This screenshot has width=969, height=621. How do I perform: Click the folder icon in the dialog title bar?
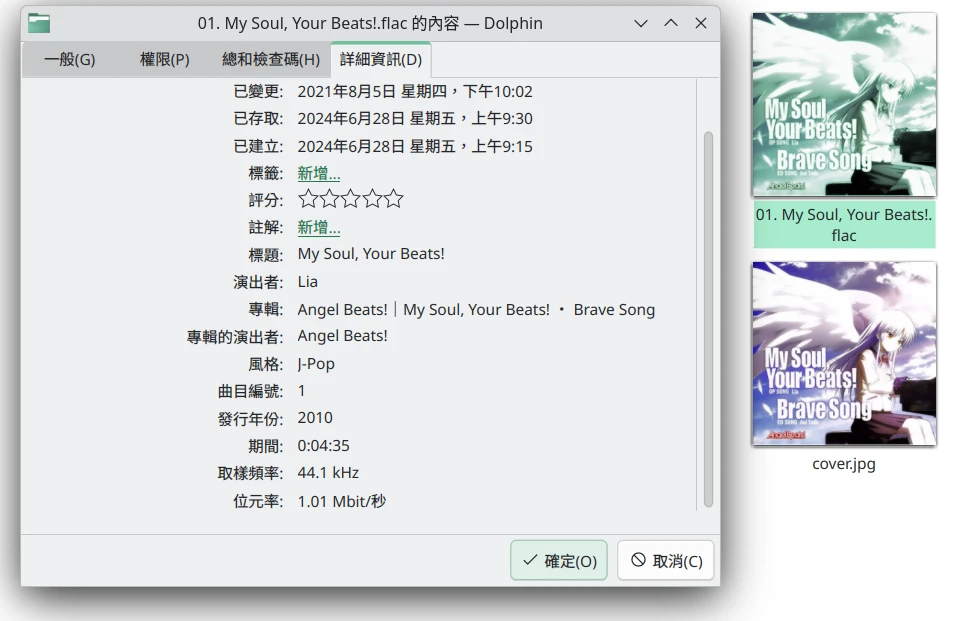(x=39, y=23)
